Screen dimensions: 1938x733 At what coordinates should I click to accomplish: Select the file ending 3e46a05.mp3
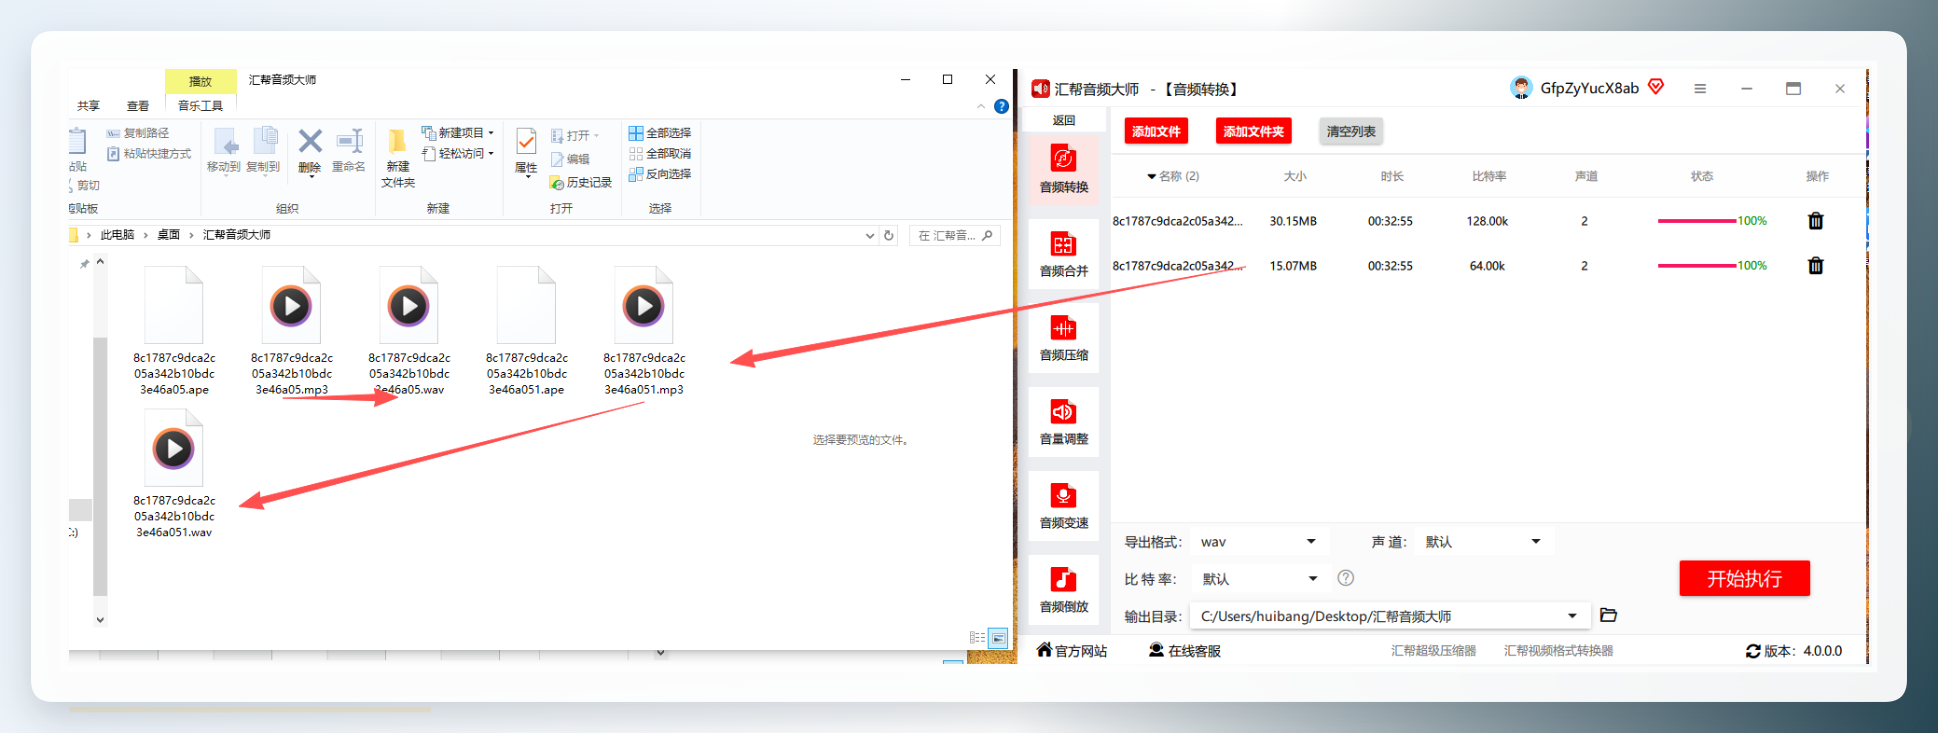pyautogui.click(x=292, y=331)
